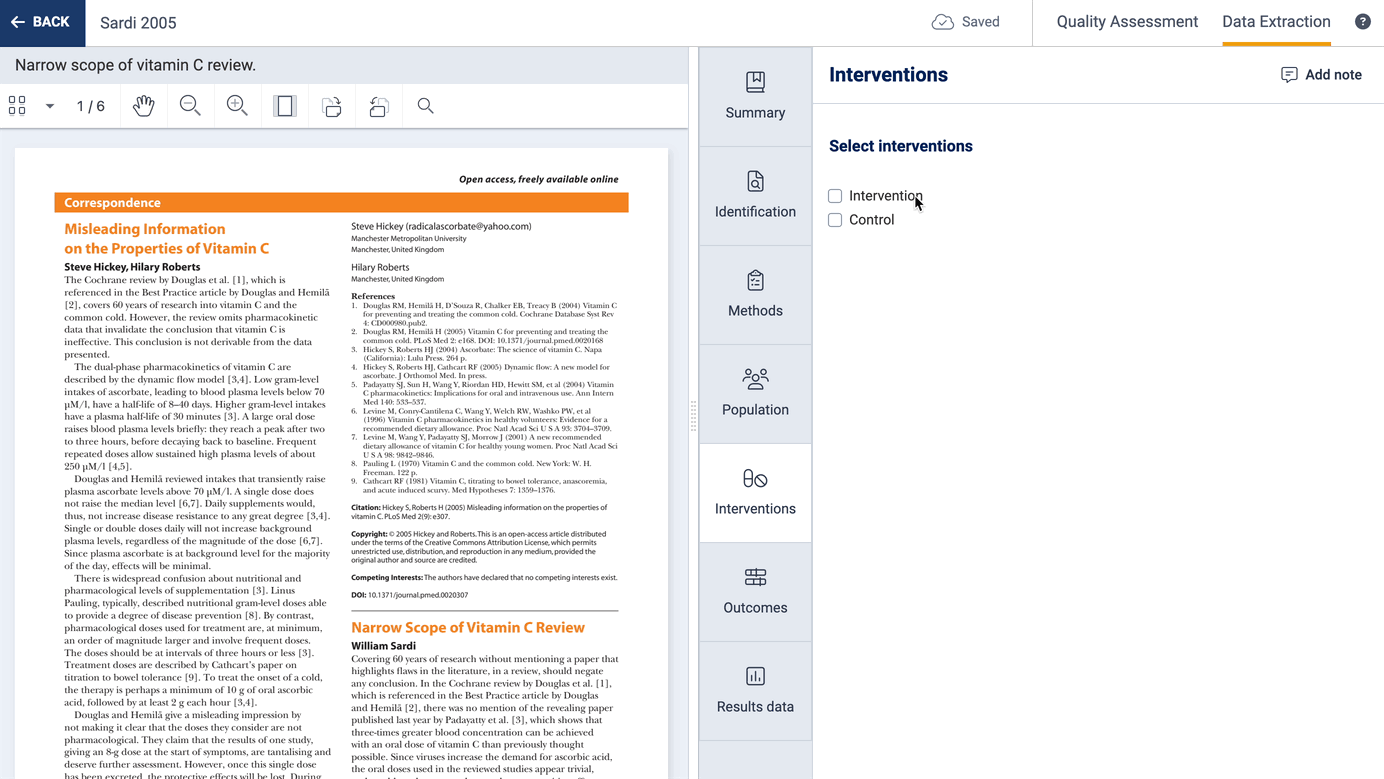
Task: Toggle the fit page width view
Action: pos(285,106)
